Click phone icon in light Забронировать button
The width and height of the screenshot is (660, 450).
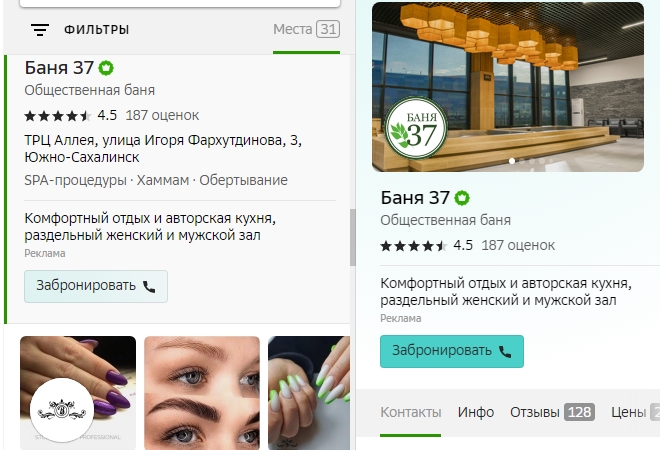click(x=149, y=287)
